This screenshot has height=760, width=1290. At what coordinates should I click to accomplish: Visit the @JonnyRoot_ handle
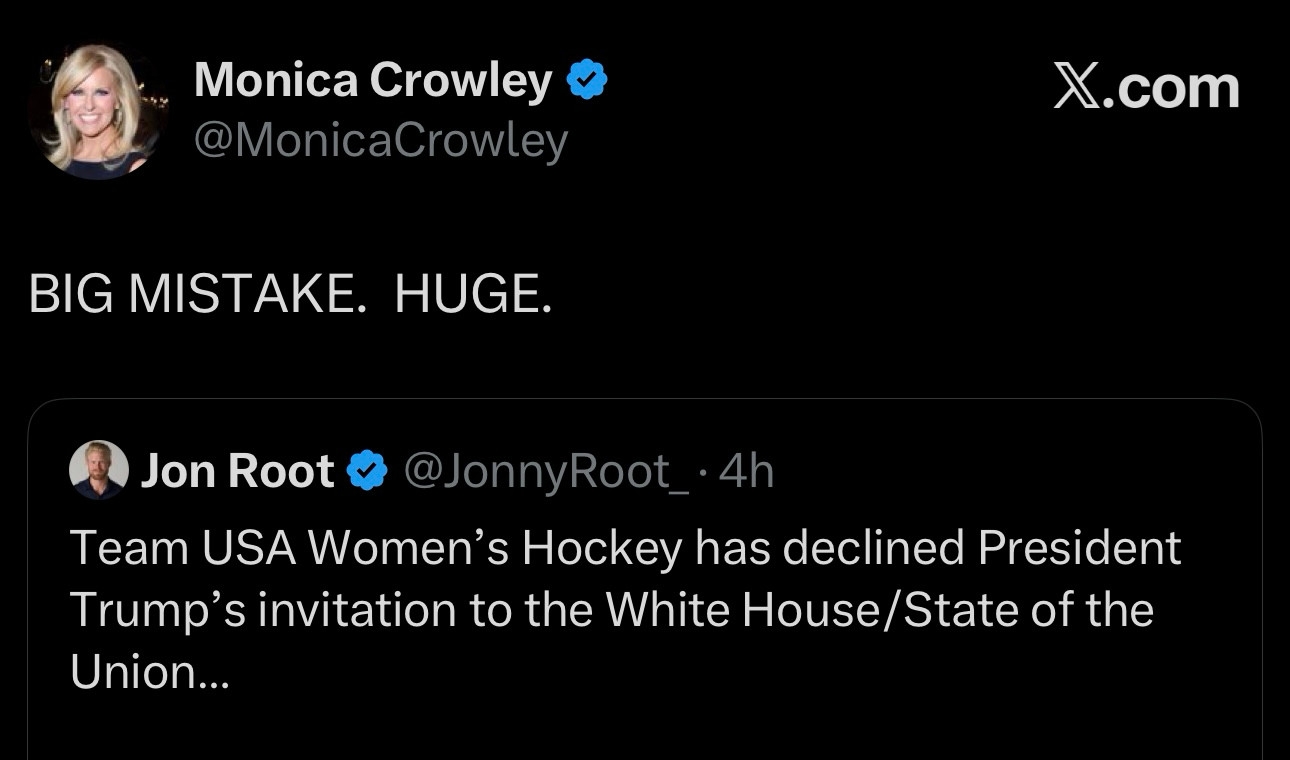pyautogui.click(x=545, y=471)
